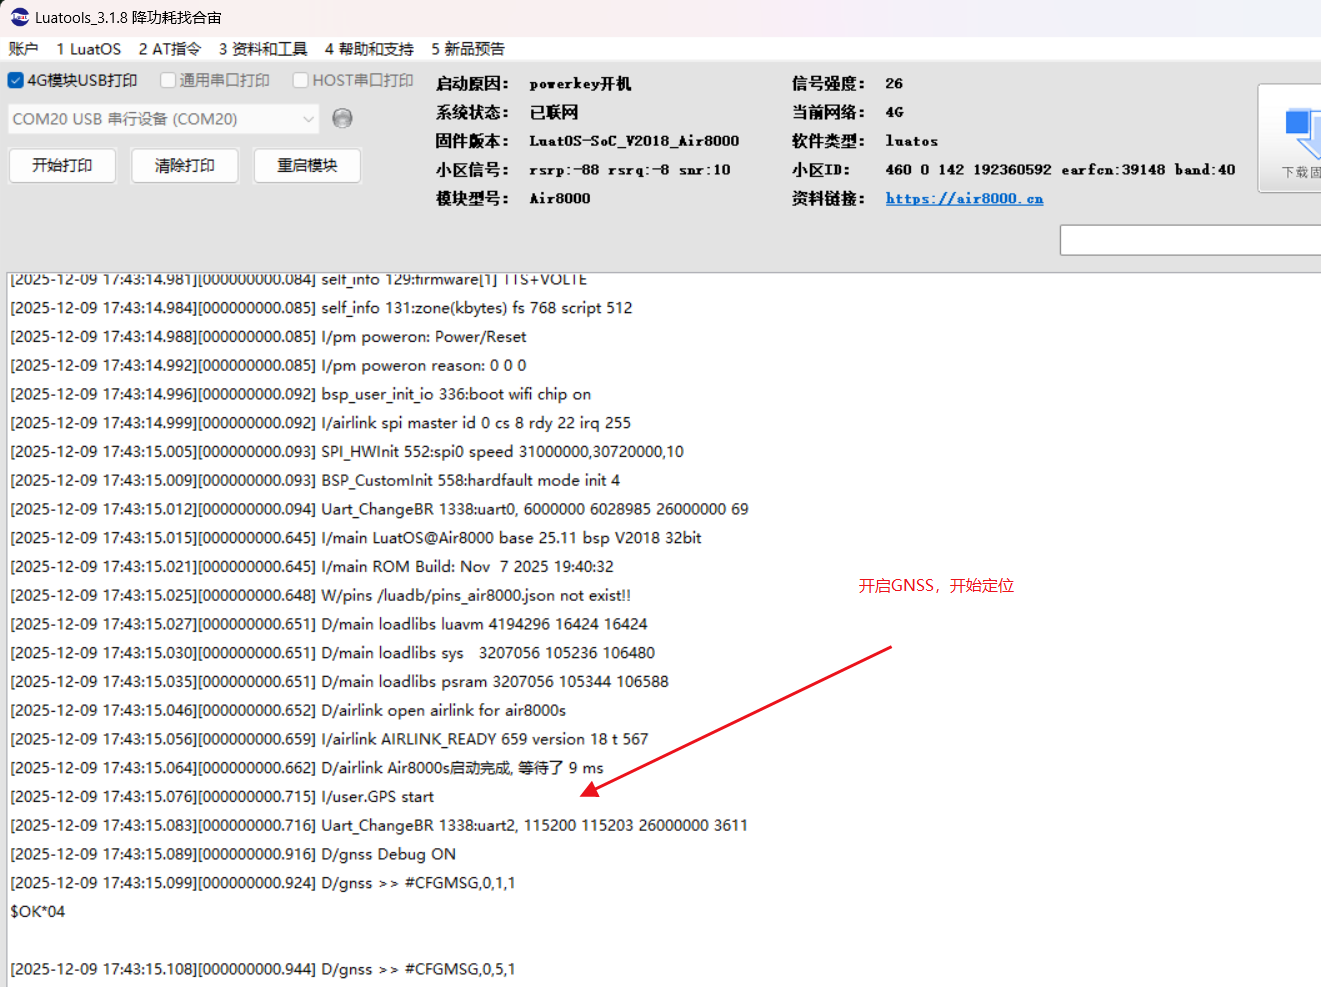Open the 1 LuatOS menu

click(x=89, y=49)
